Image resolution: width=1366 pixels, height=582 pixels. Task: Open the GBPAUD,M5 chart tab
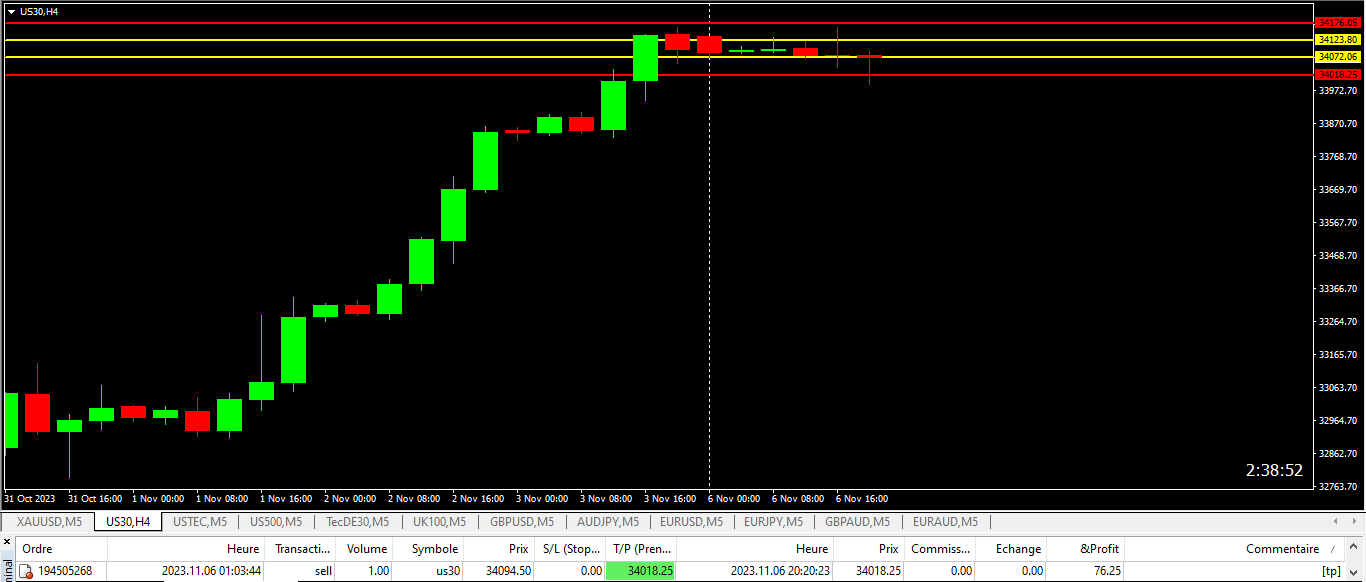pyautogui.click(x=857, y=521)
